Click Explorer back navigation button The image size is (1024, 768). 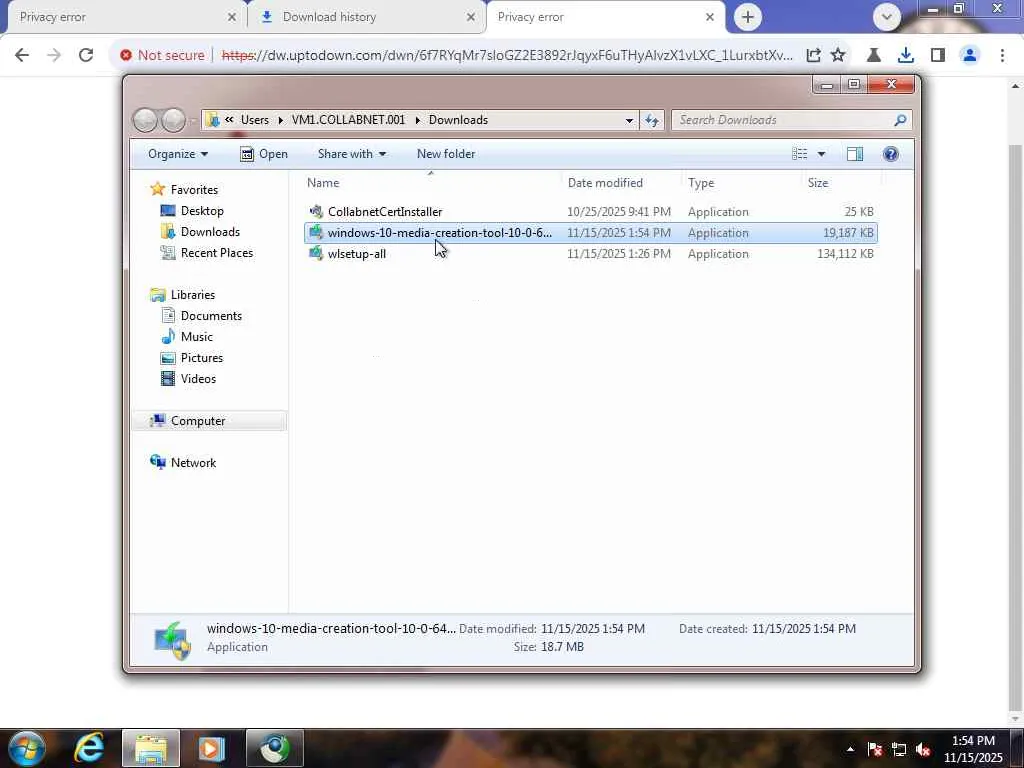[145, 120]
